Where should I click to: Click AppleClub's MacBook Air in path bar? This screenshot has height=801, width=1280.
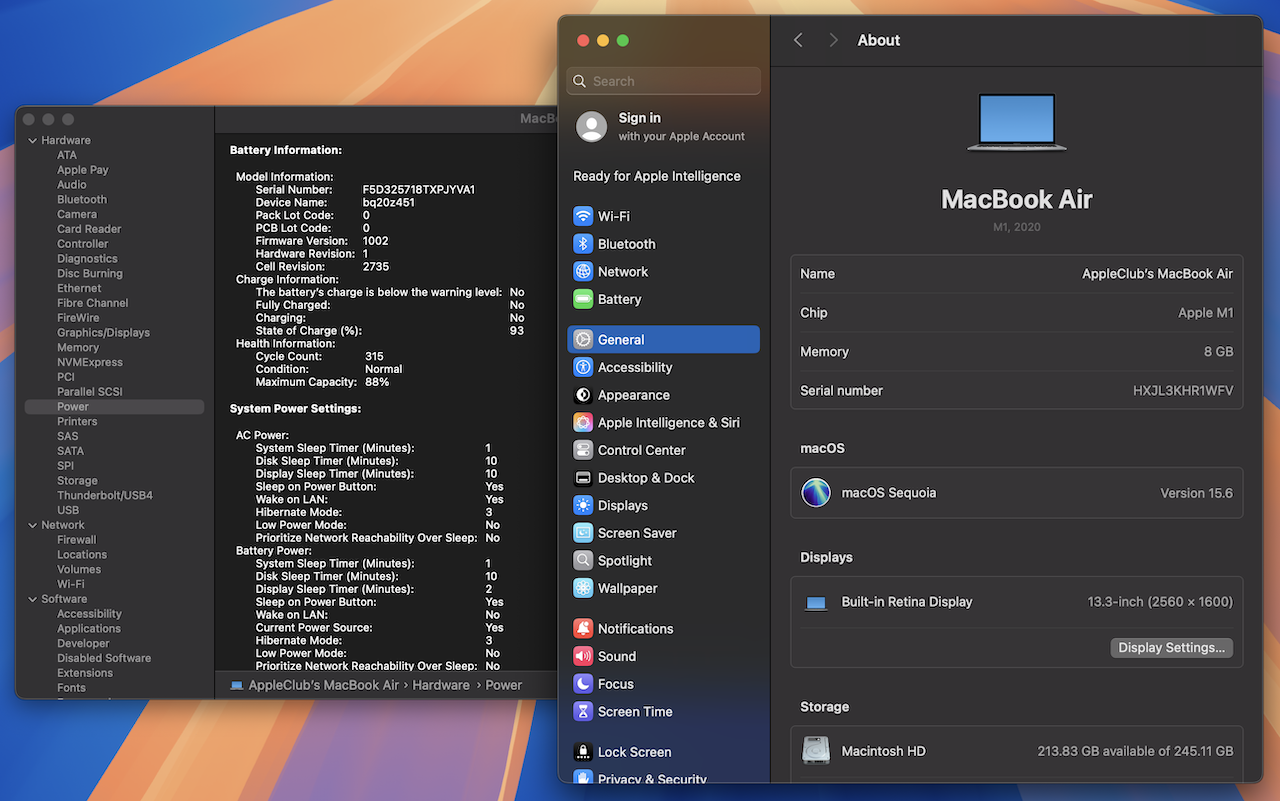(323, 685)
